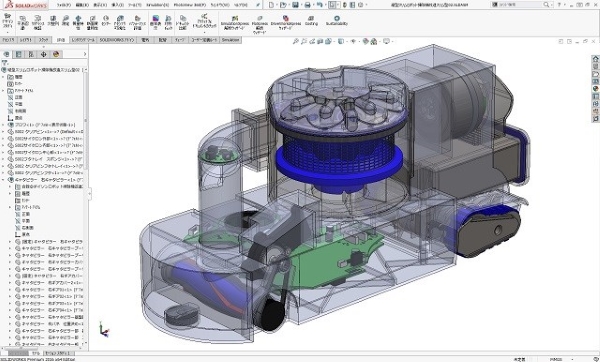The width and height of the screenshot is (600, 362).
Task: Expand the first folder in feature tree
Action: pyautogui.click(x=3, y=77)
